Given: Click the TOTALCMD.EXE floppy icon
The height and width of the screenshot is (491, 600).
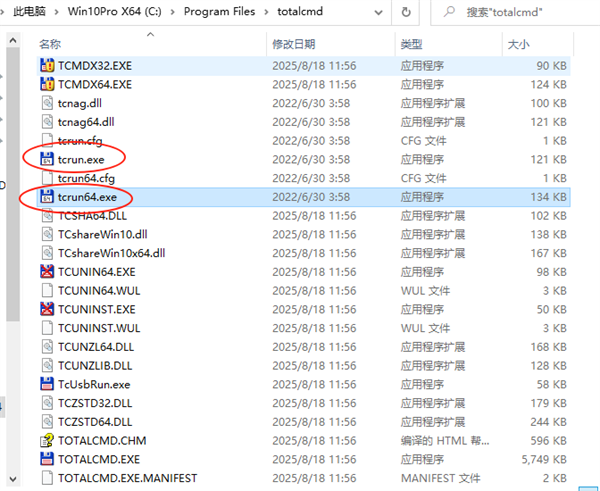Looking at the screenshot, I should 47,459.
